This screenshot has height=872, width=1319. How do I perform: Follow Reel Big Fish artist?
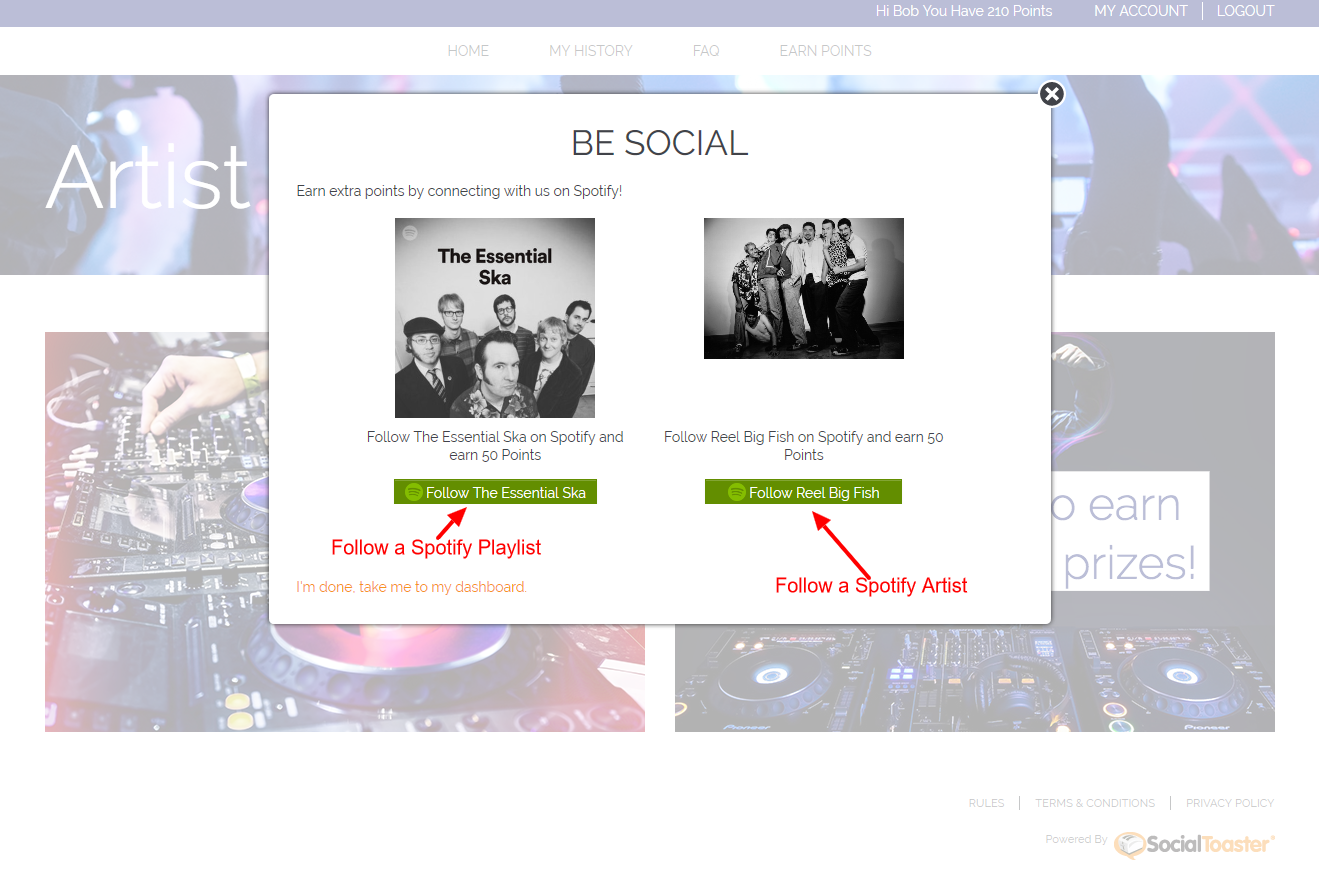(x=803, y=492)
